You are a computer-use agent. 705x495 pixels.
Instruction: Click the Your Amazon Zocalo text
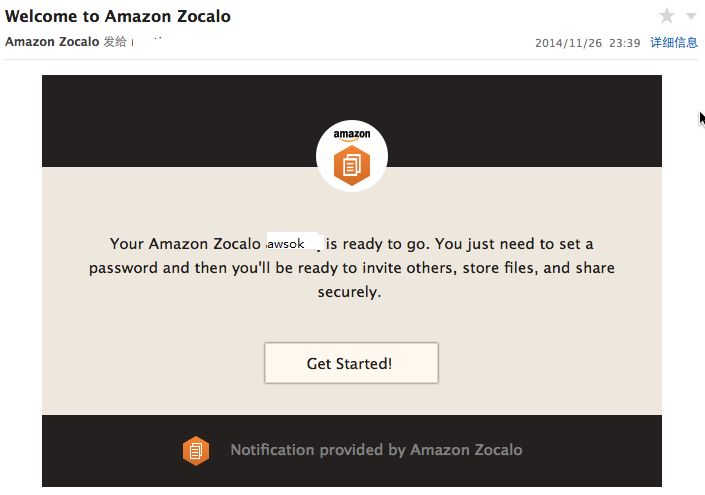tap(185, 244)
